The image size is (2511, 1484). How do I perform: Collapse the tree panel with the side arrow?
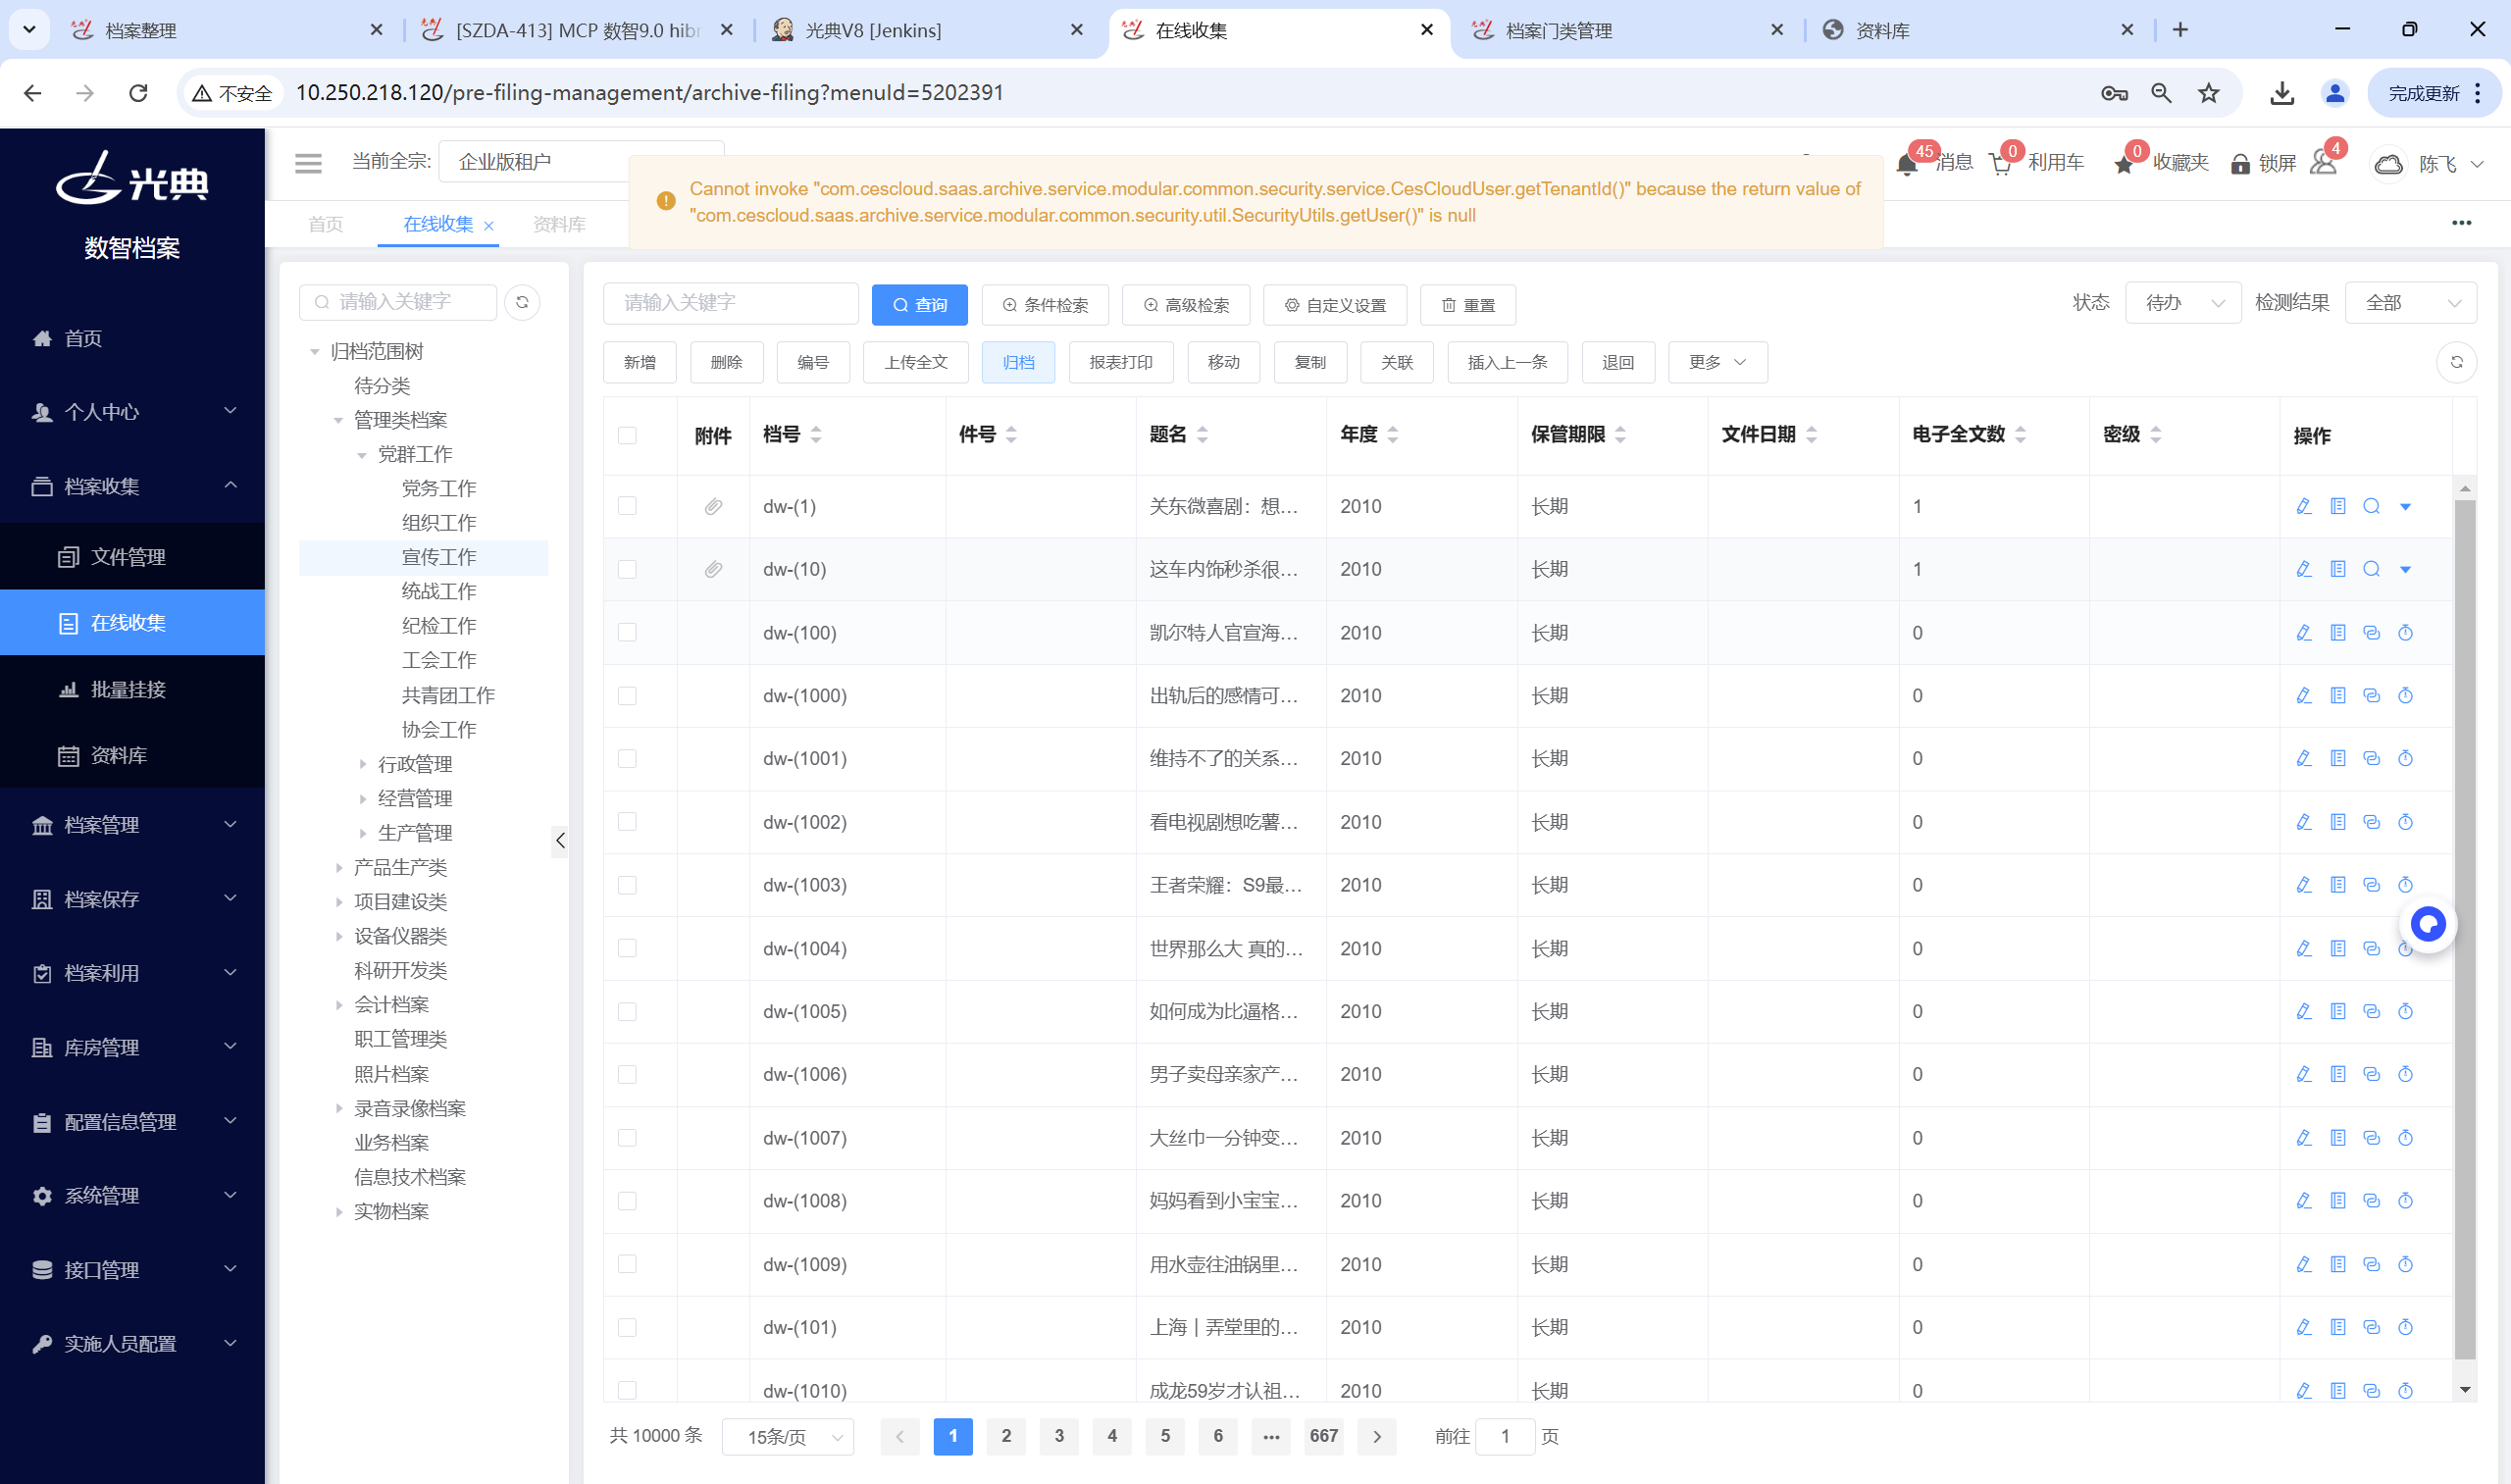(560, 841)
